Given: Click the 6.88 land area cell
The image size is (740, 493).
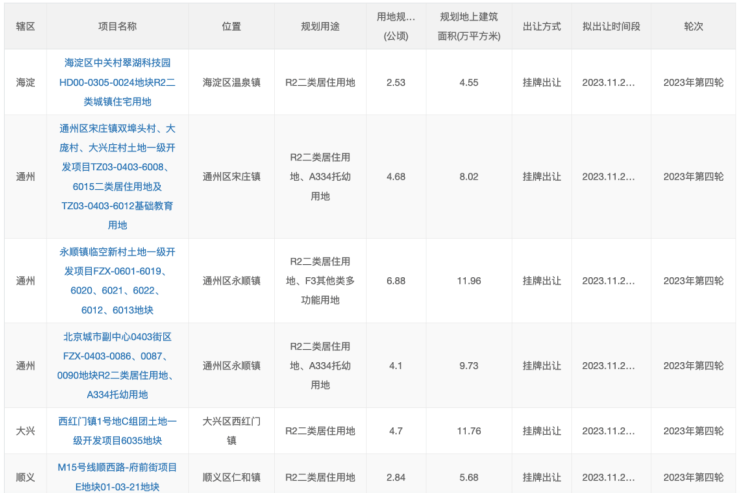Looking at the screenshot, I should (x=395, y=281).
